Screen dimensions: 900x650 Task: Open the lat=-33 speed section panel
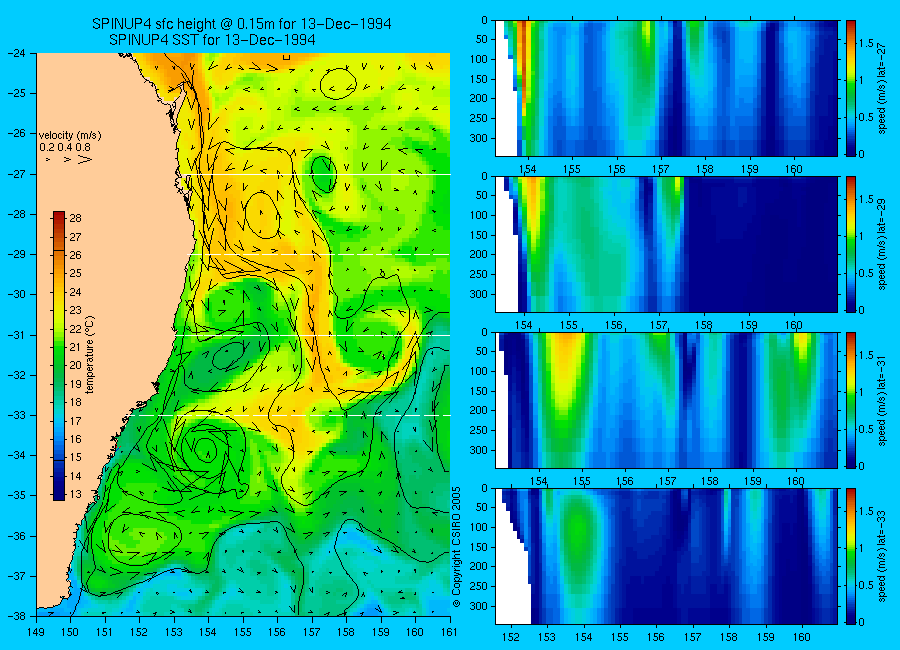coord(666,556)
